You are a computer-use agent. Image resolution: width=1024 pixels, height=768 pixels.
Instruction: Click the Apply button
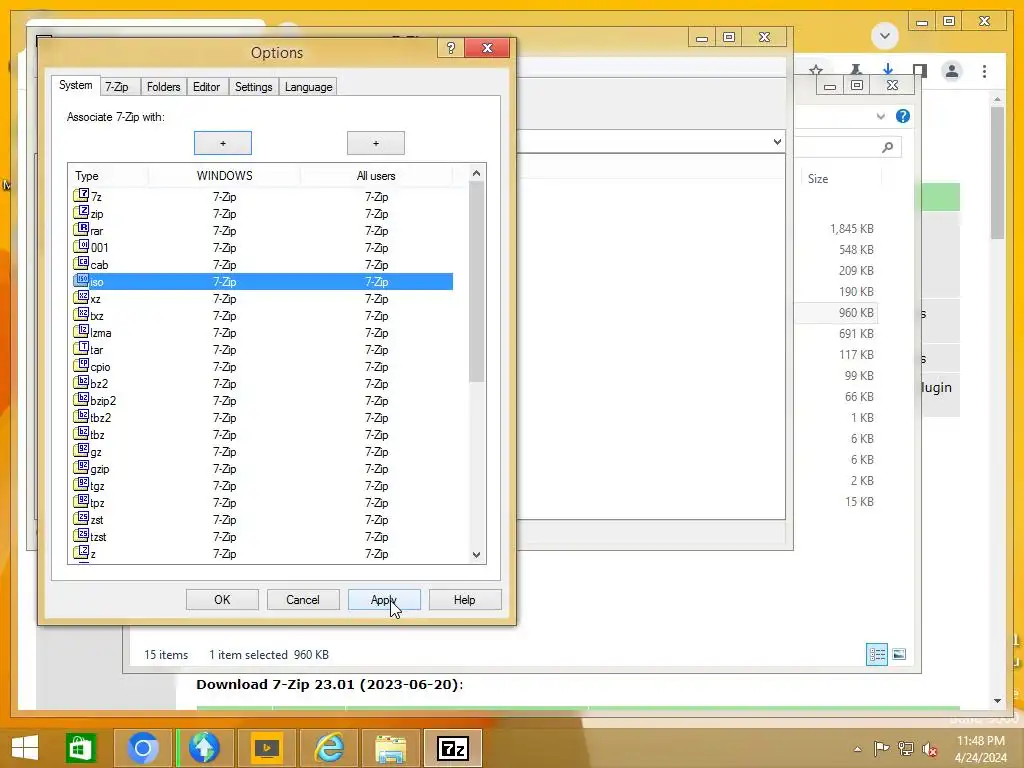(384, 600)
